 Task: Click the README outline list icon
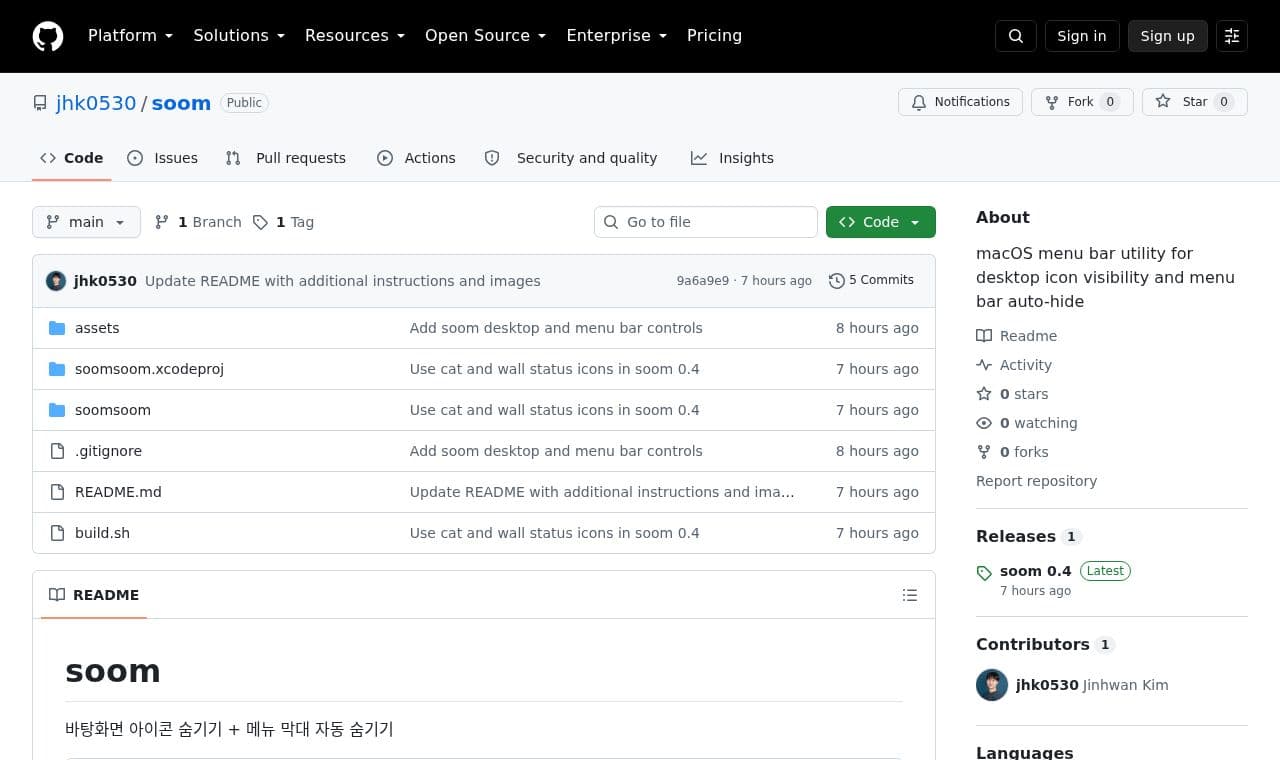(x=909, y=595)
